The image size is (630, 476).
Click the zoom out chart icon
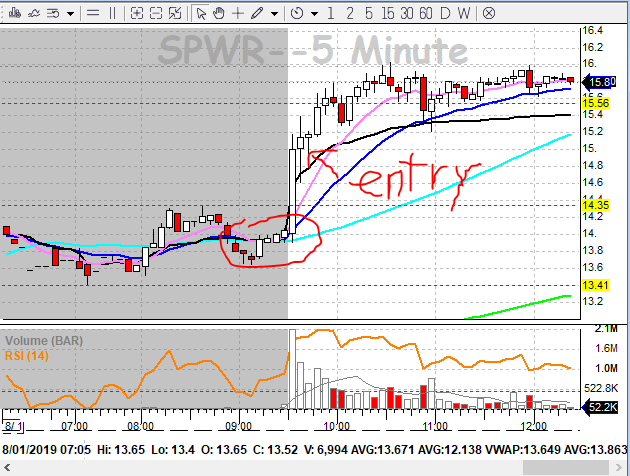pos(156,14)
